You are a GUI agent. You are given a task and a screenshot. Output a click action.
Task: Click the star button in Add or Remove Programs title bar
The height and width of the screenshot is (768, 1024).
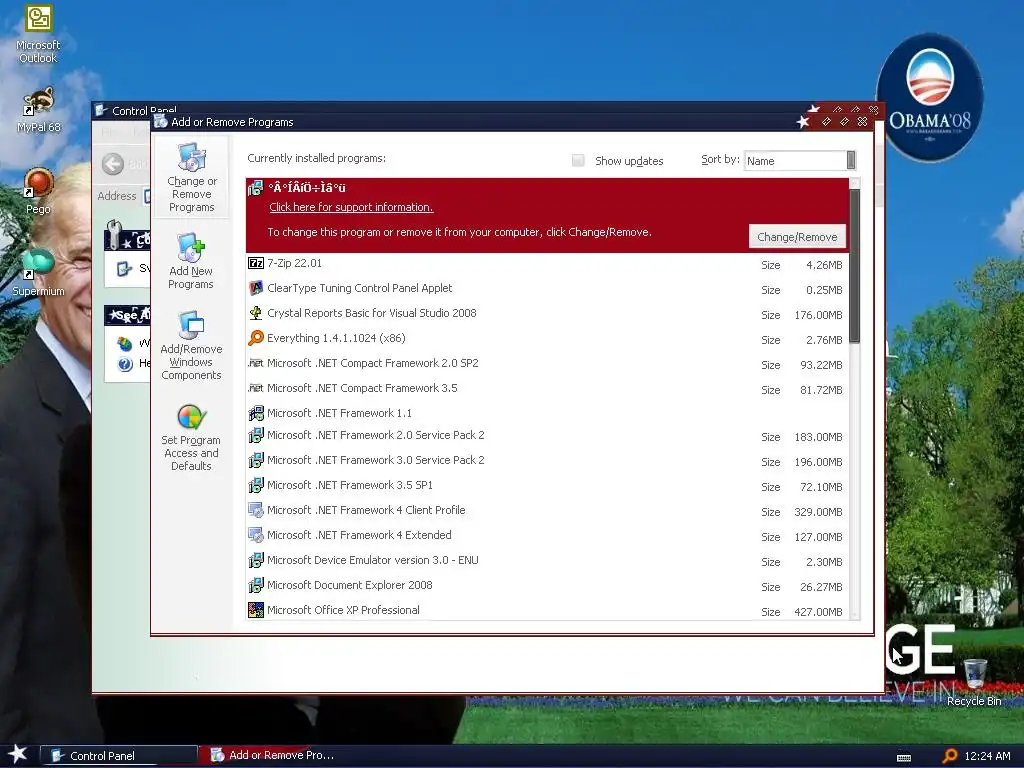pyautogui.click(x=803, y=122)
